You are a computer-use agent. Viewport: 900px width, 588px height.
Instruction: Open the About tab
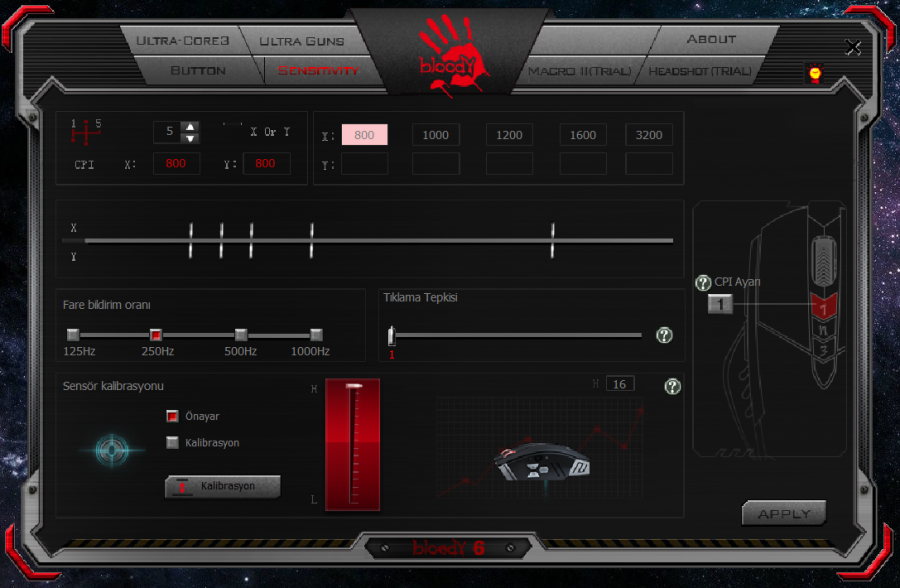coord(711,40)
